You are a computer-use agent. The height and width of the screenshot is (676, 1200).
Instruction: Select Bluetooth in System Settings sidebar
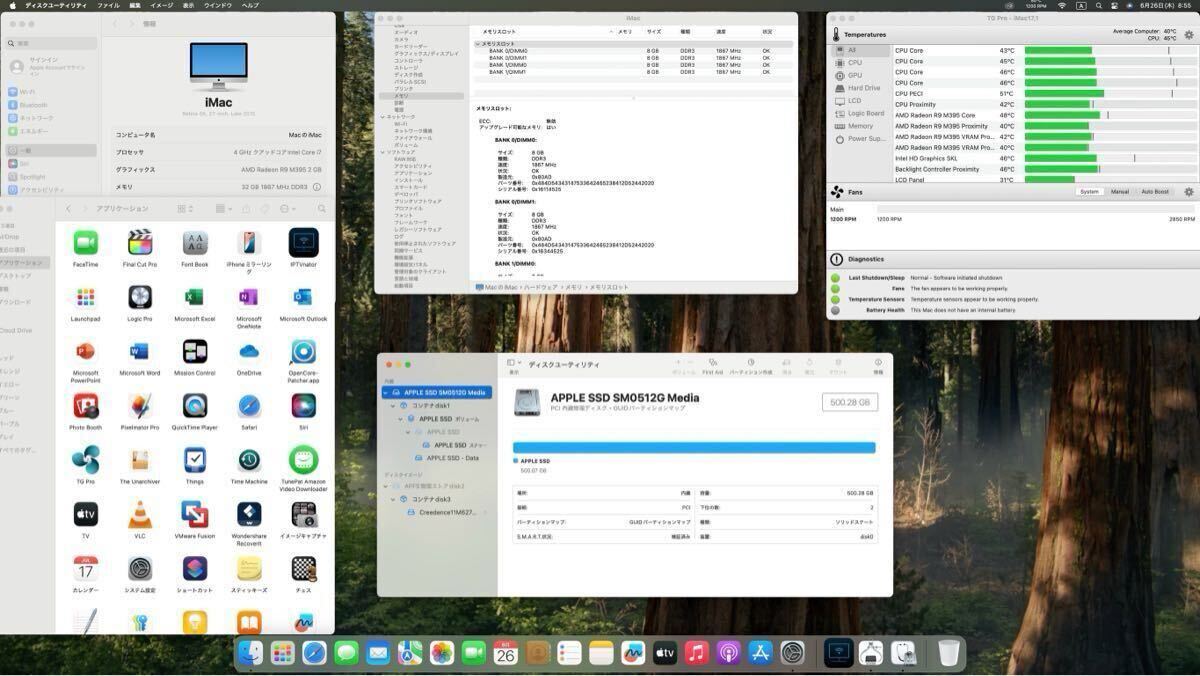[54, 104]
